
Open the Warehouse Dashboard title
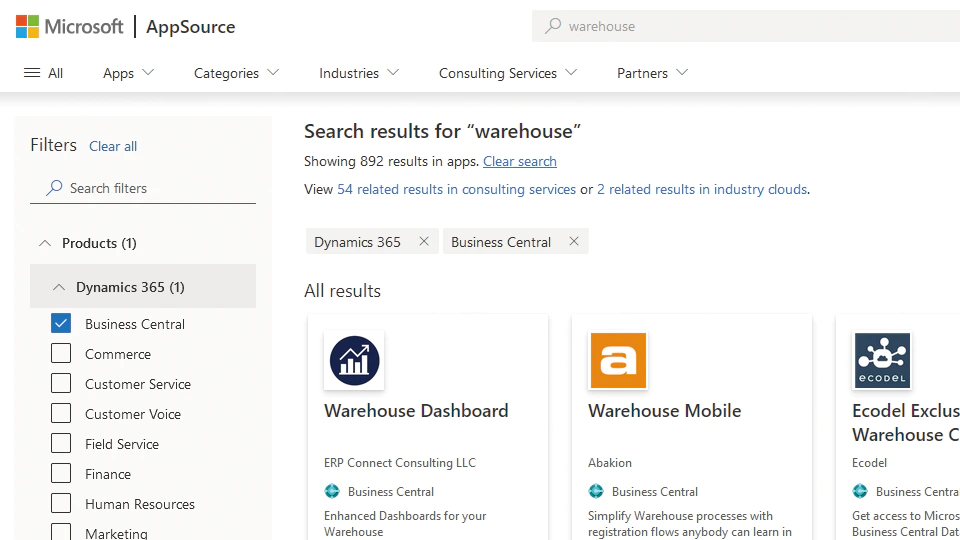click(416, 410)
